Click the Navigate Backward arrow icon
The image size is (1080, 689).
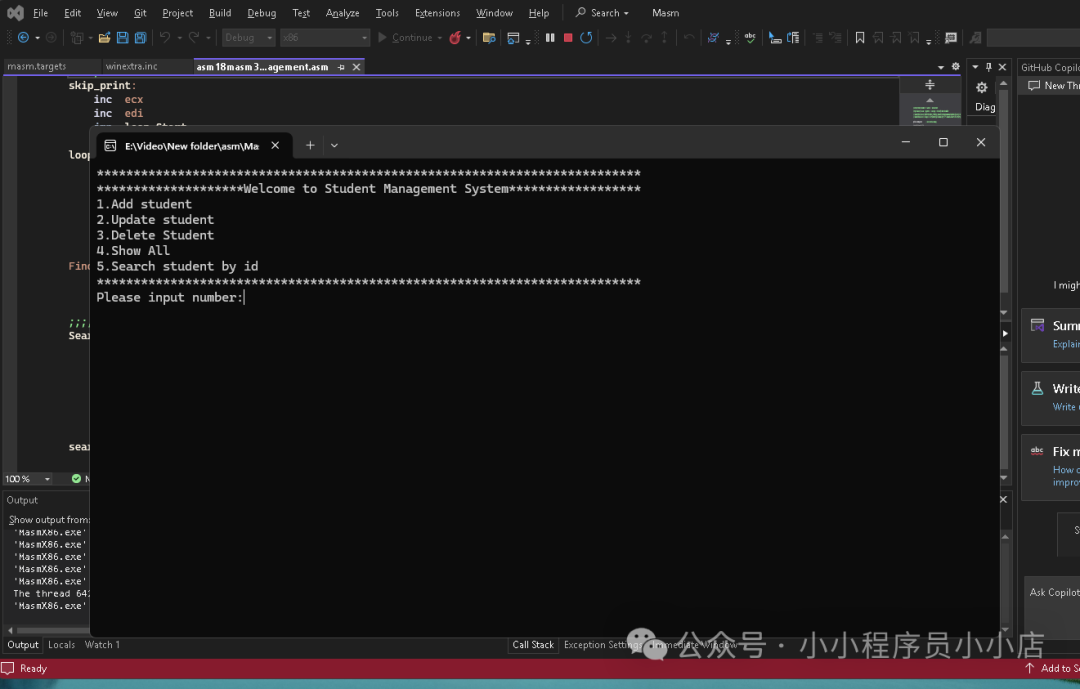click(x=23, y=38)
